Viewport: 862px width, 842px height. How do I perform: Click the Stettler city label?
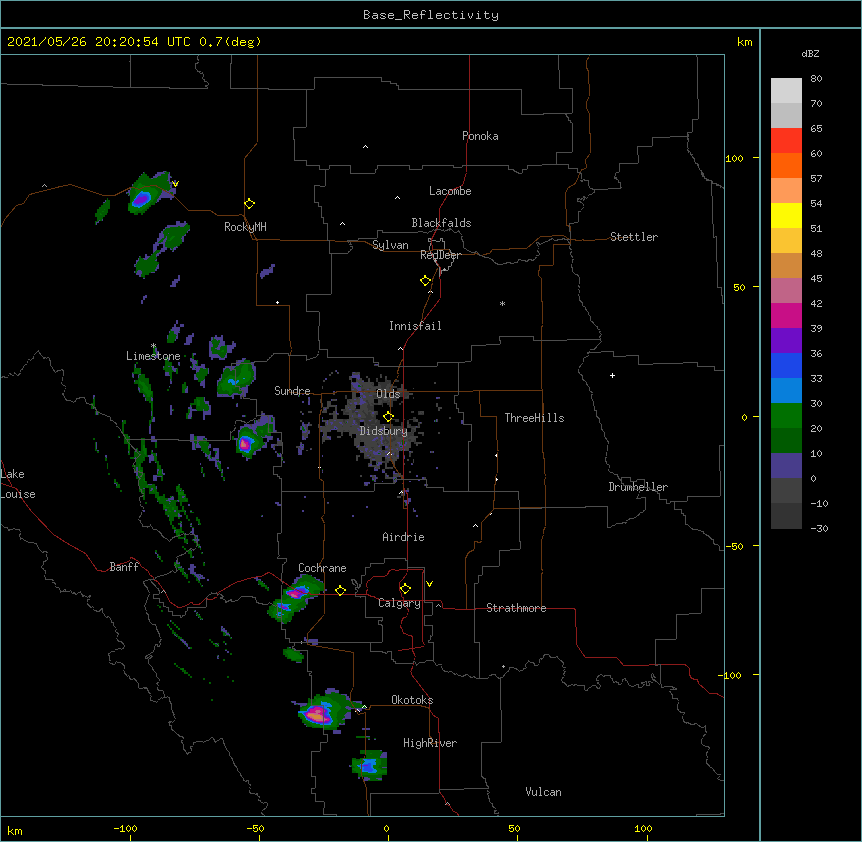pos(634,237)
